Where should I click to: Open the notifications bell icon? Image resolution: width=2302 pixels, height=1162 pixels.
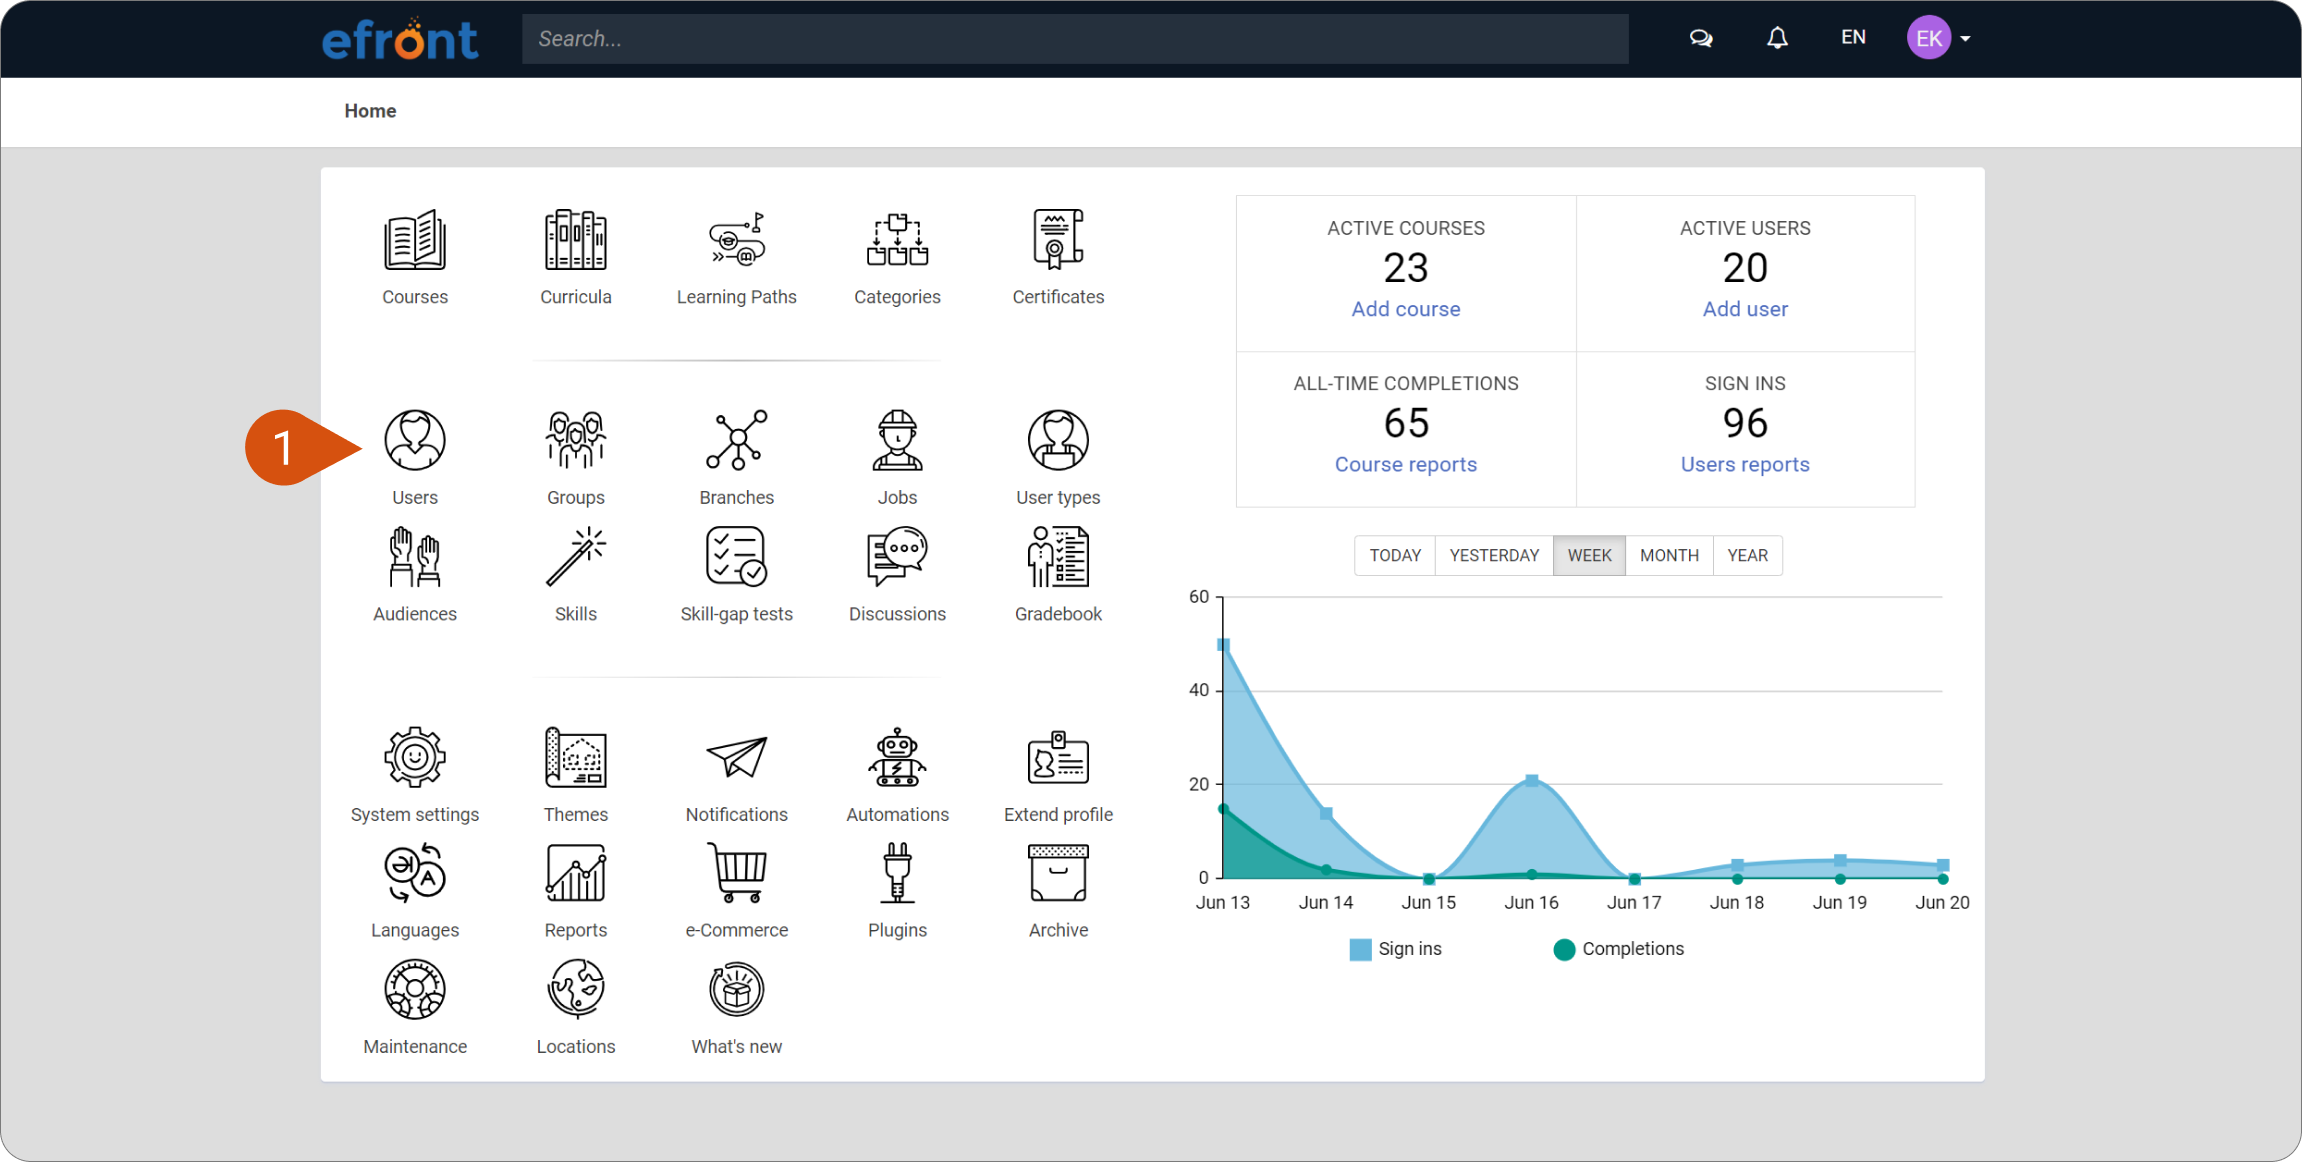click(1777, 38)
